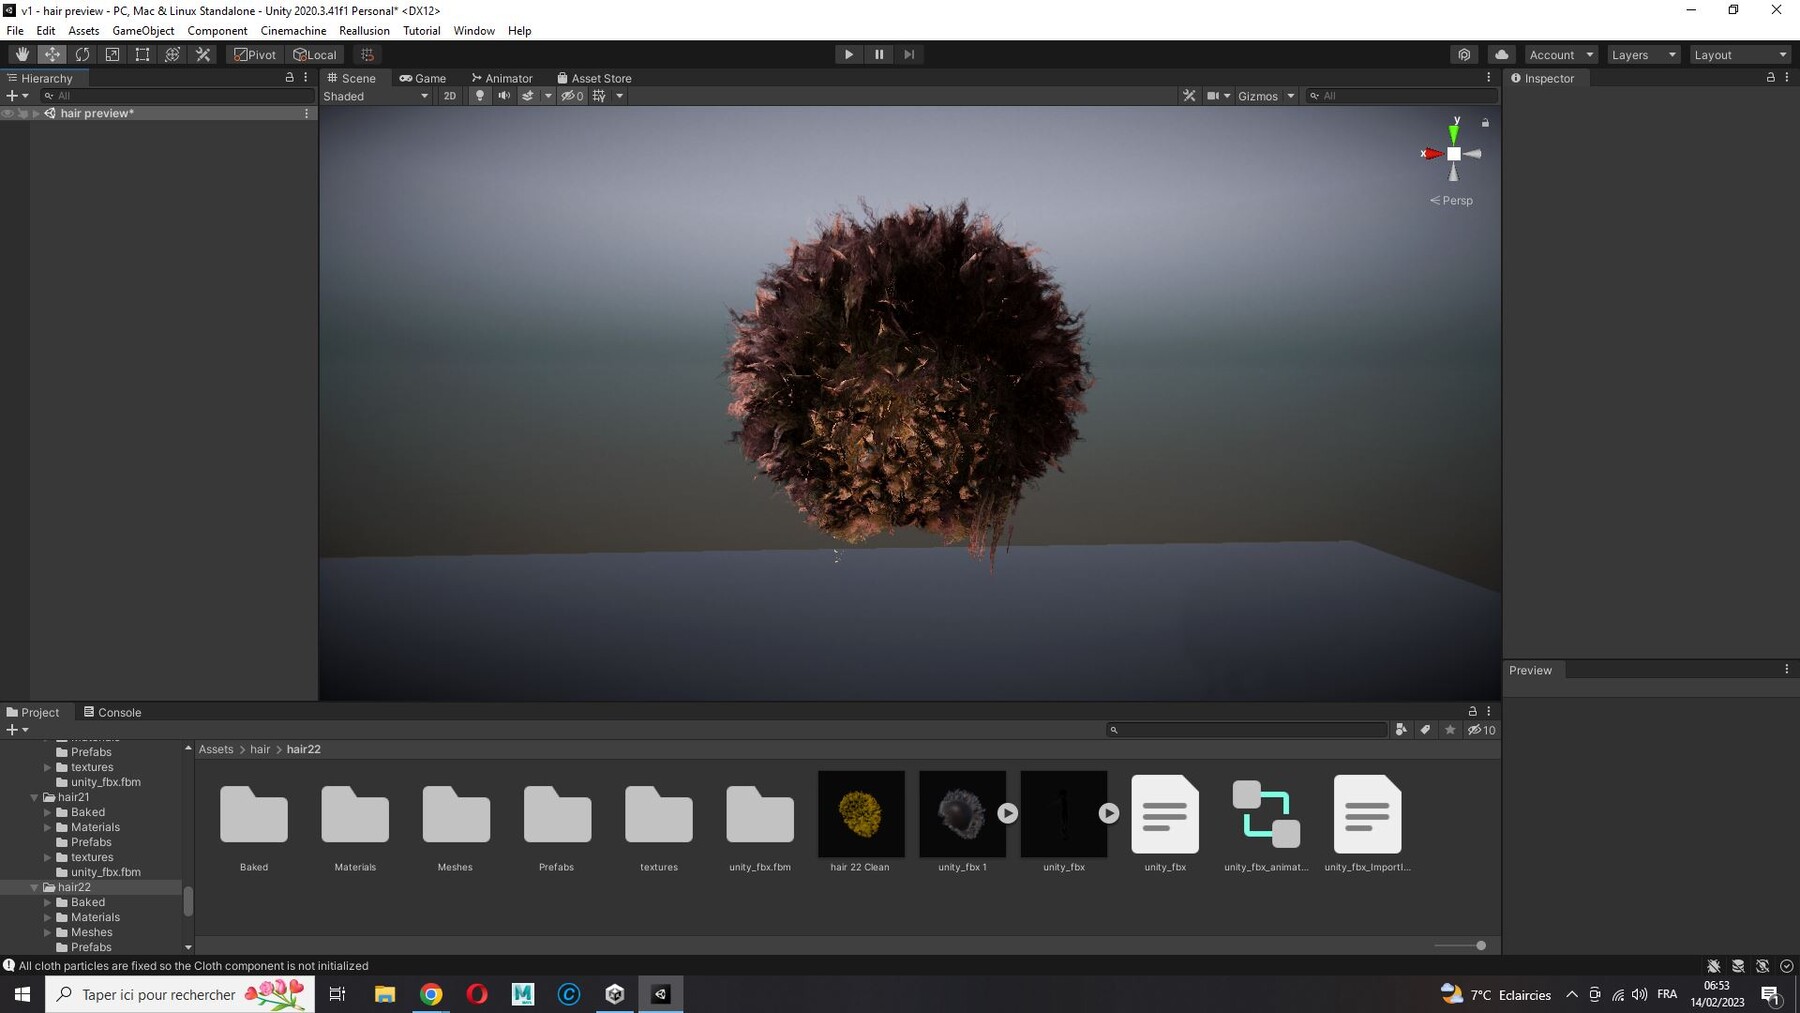The height and width of the screenshot is (1013, 1800).
Task: Open the Gizmos dropdown arrow
Action: pos(1291,96)
